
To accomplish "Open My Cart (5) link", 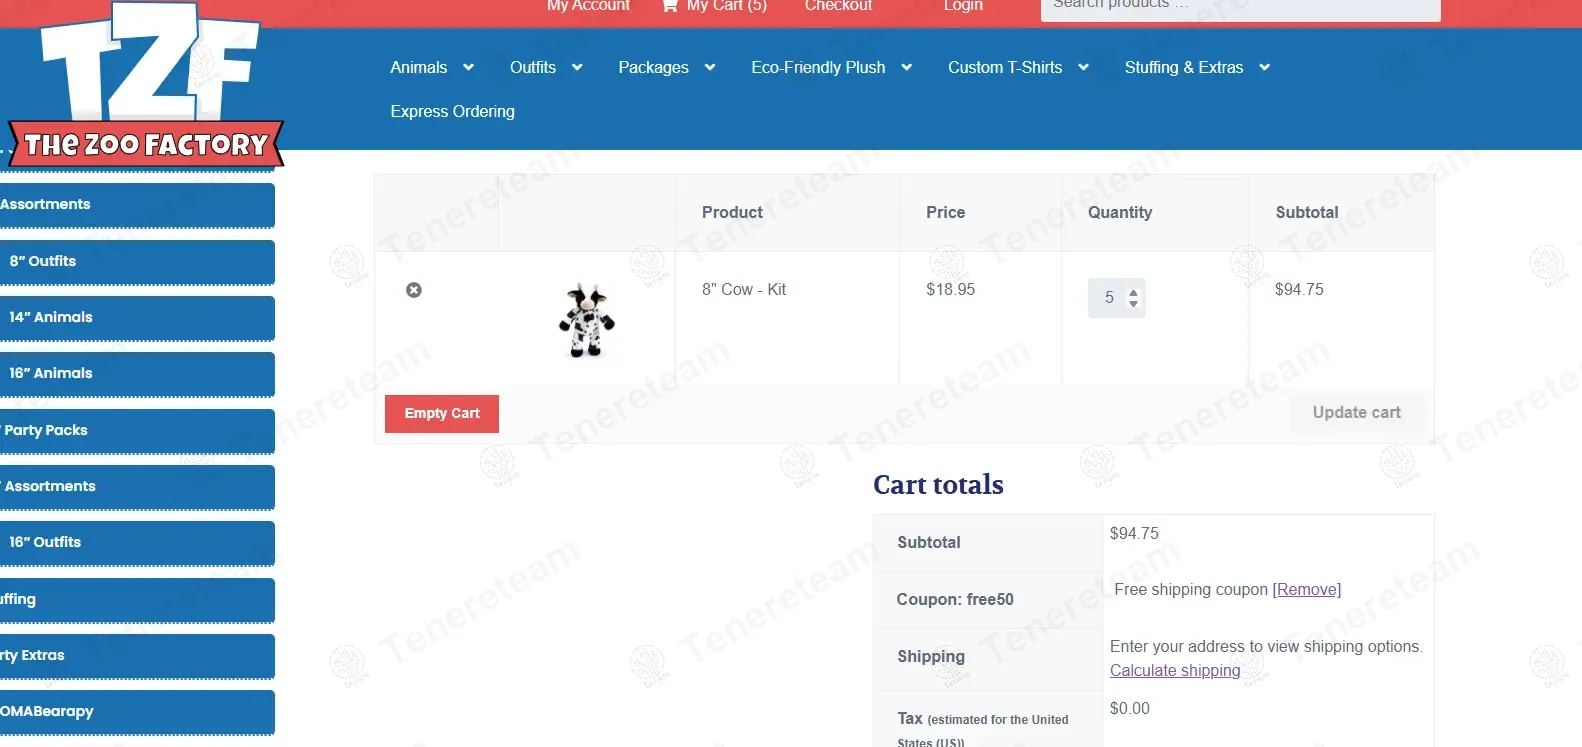I will 726,5.
